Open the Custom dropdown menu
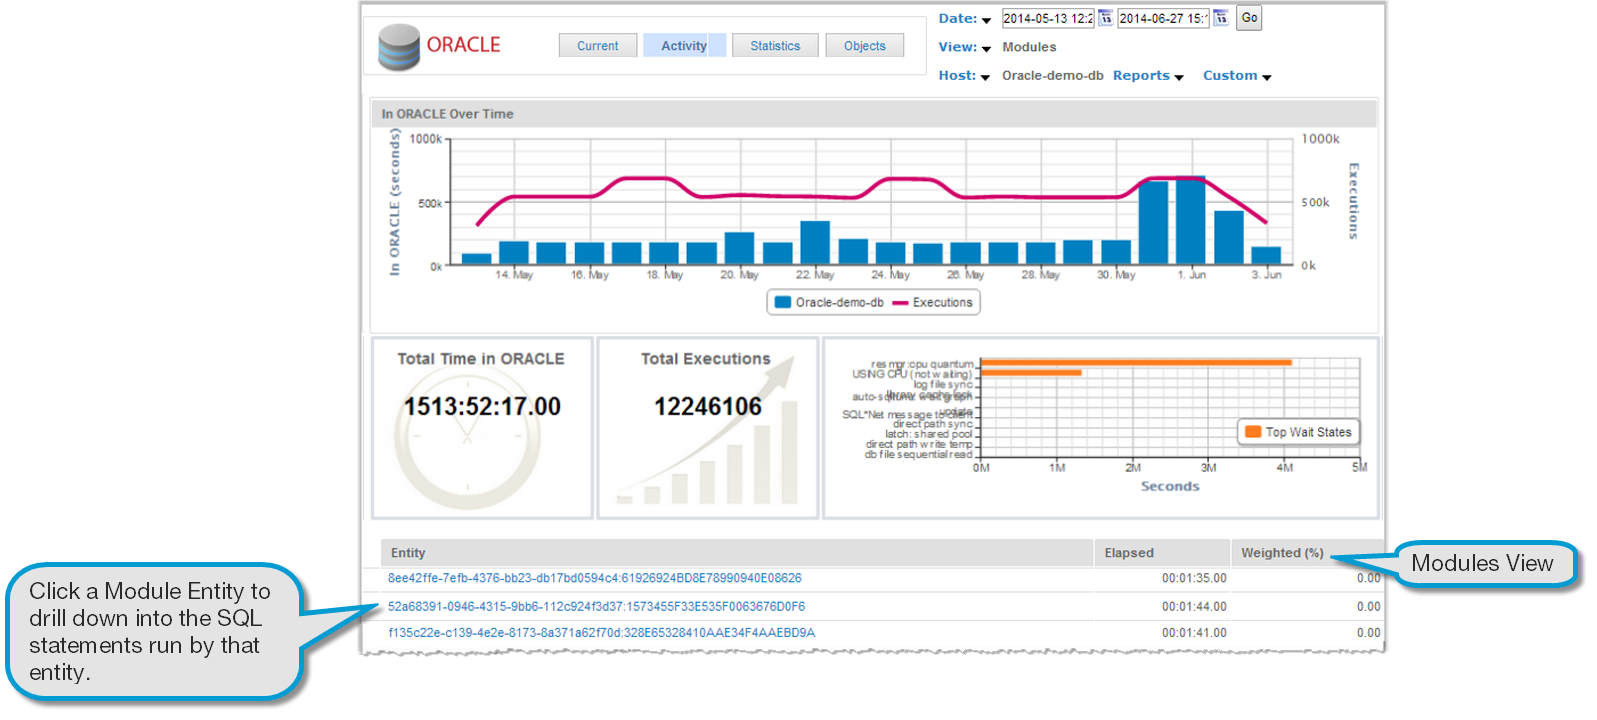 pos(1237,76)
